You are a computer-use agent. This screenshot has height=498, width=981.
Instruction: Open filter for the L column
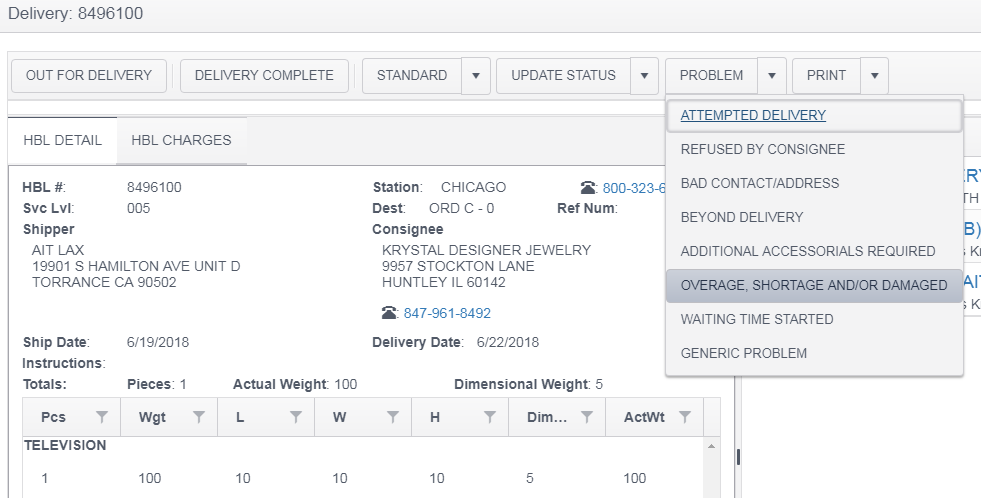pyautogui.click(x=296, y=417)
